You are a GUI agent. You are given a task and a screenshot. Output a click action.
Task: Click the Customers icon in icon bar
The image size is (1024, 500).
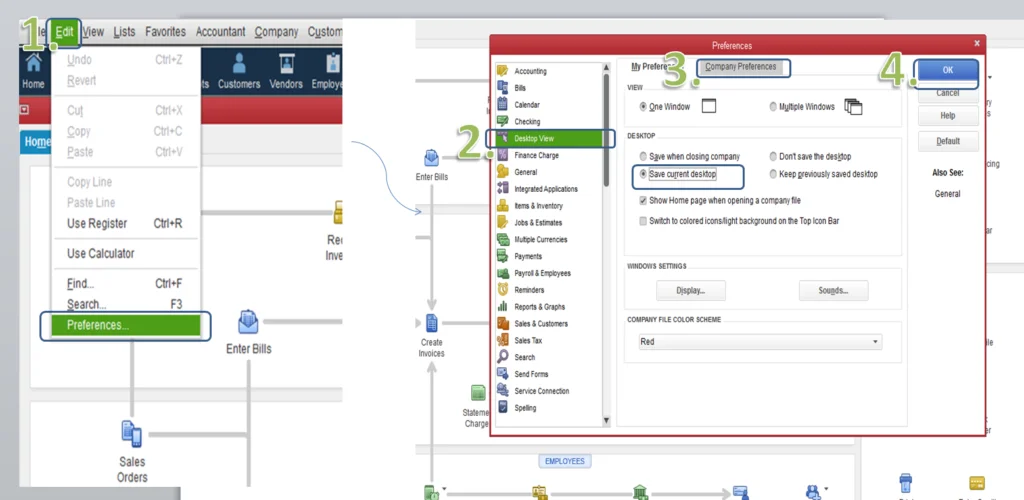tap(239, 71)
